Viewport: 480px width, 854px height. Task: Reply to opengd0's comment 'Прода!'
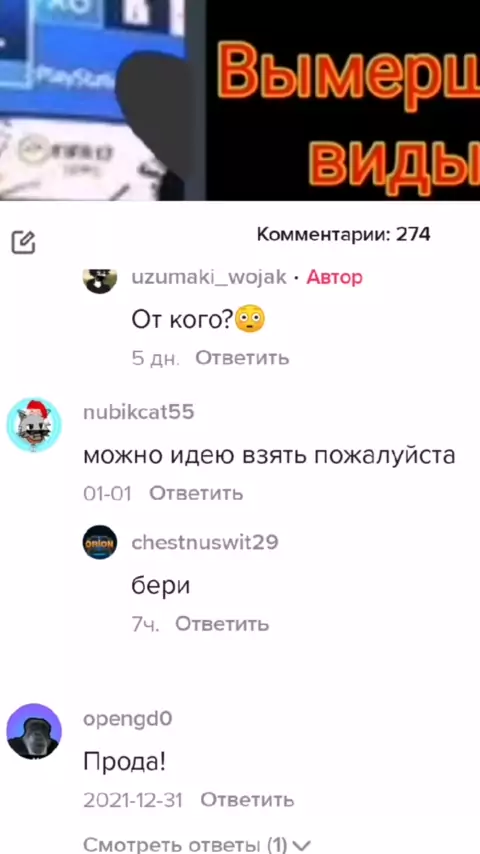tap(247, 800)
